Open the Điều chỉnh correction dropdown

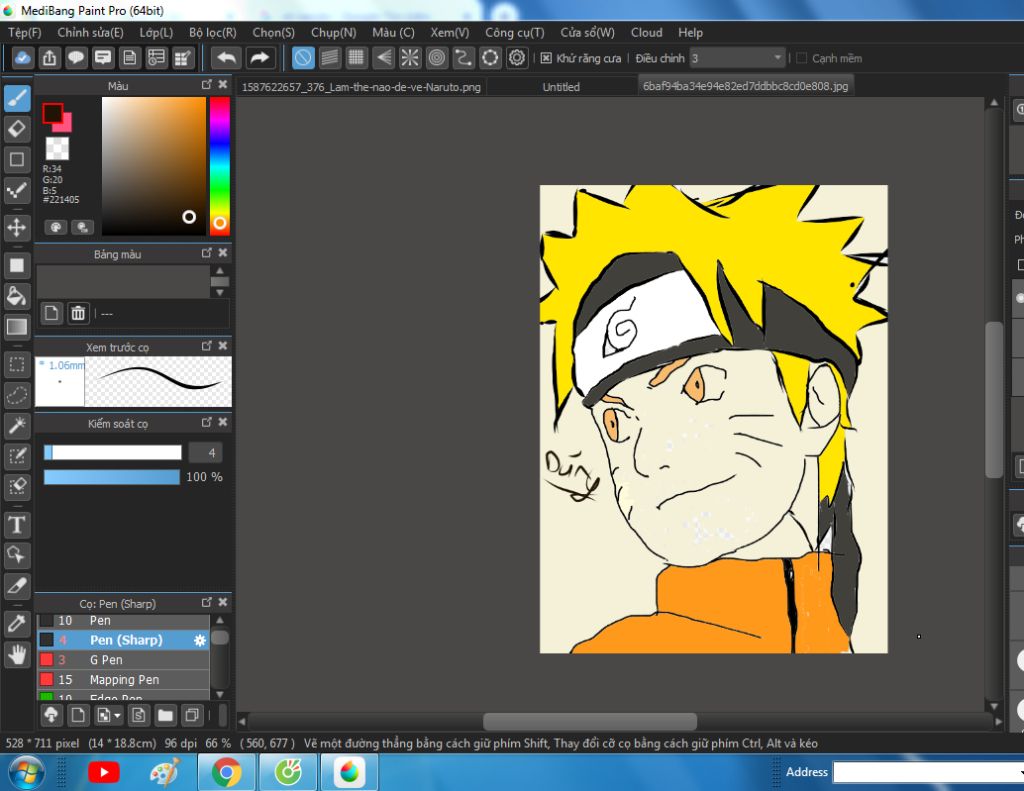[x=737, y=58]
